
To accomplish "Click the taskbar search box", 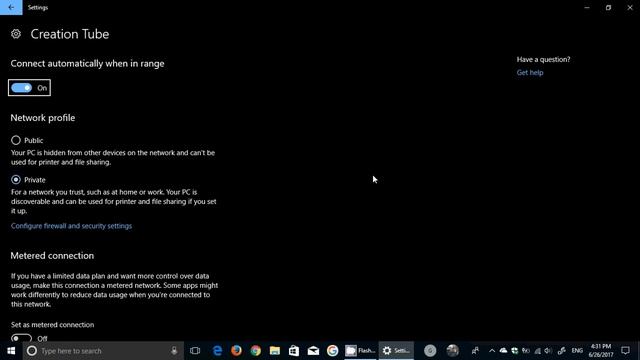I will (103, 351).
